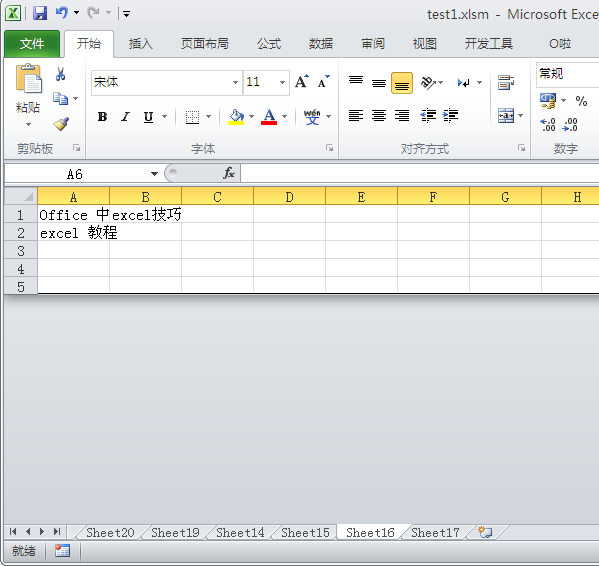Toggle bottom align highlighted button
Image resolution: width=599 pixels, height=566 pixels.
[402, 83]
